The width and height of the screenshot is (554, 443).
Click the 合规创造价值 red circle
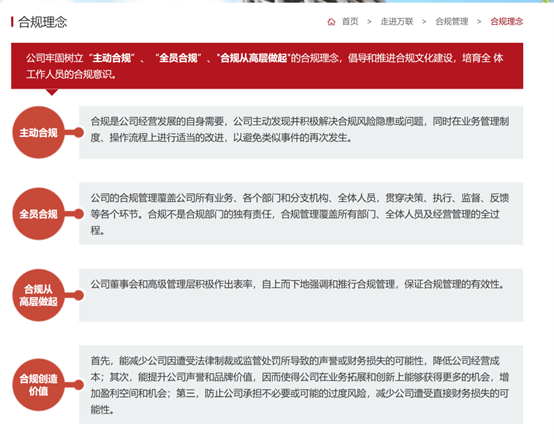click(x=39, y=385)
